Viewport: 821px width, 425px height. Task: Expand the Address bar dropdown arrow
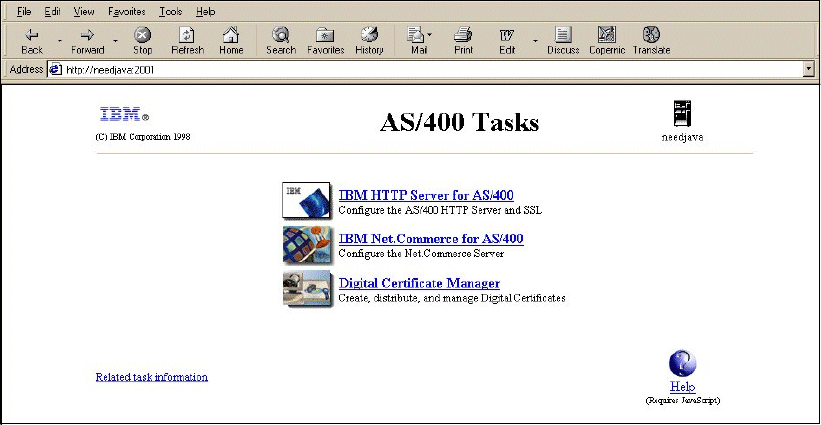click(809, 69)
